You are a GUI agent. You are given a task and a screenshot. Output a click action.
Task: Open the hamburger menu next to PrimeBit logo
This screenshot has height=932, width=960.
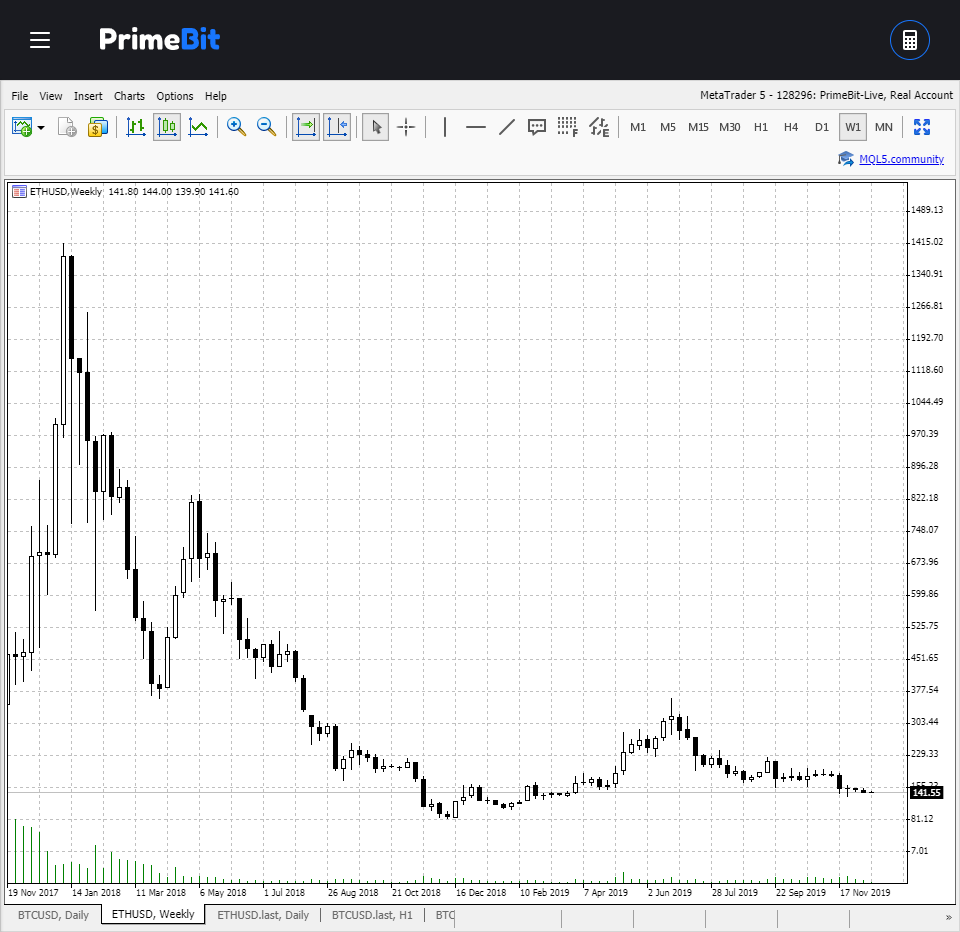tap(40, 40)
